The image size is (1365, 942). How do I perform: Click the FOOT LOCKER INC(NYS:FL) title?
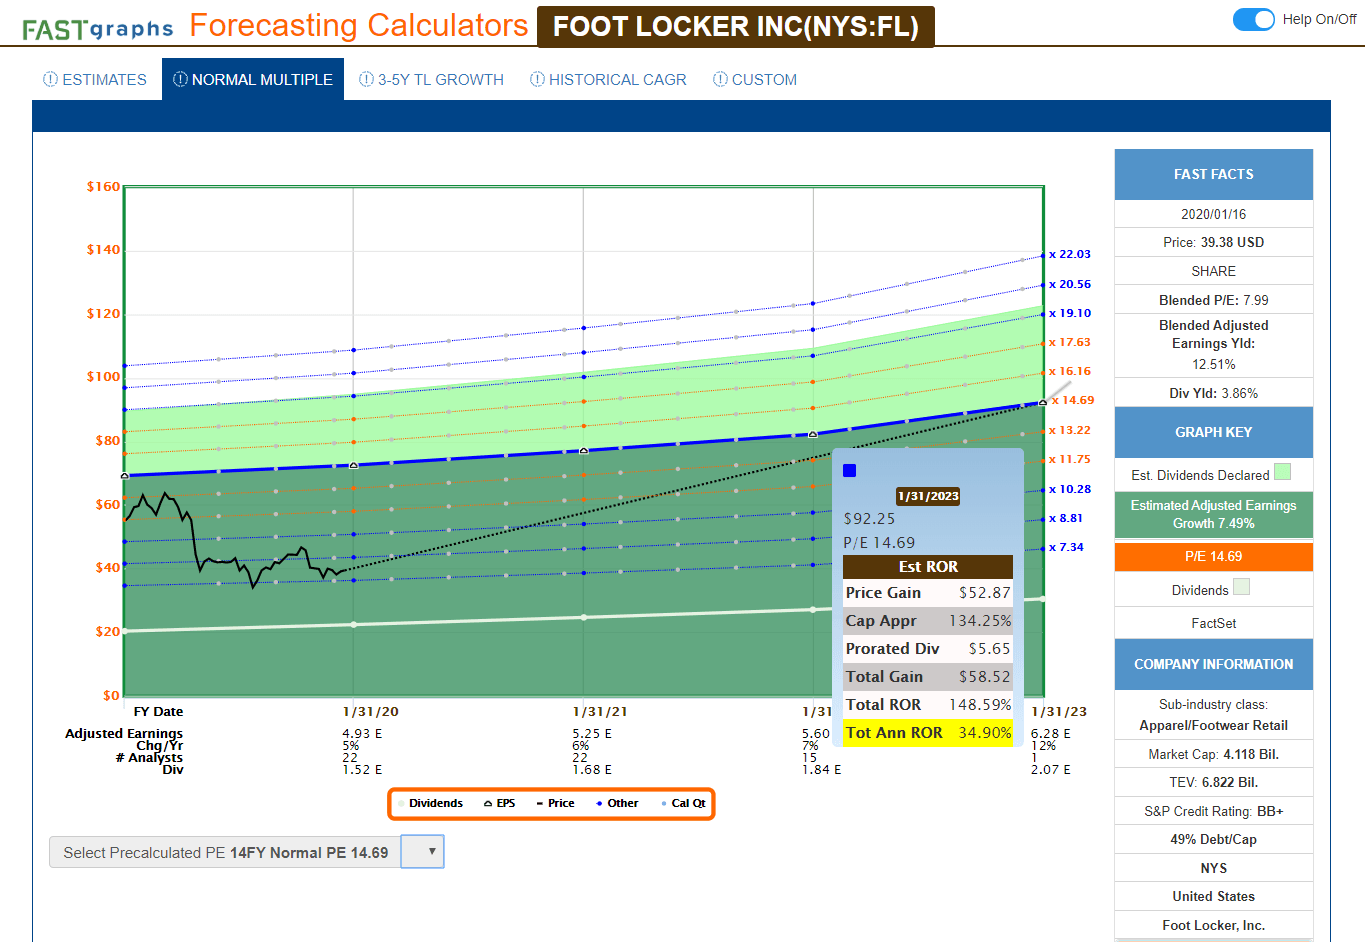[x=736, y=26]
